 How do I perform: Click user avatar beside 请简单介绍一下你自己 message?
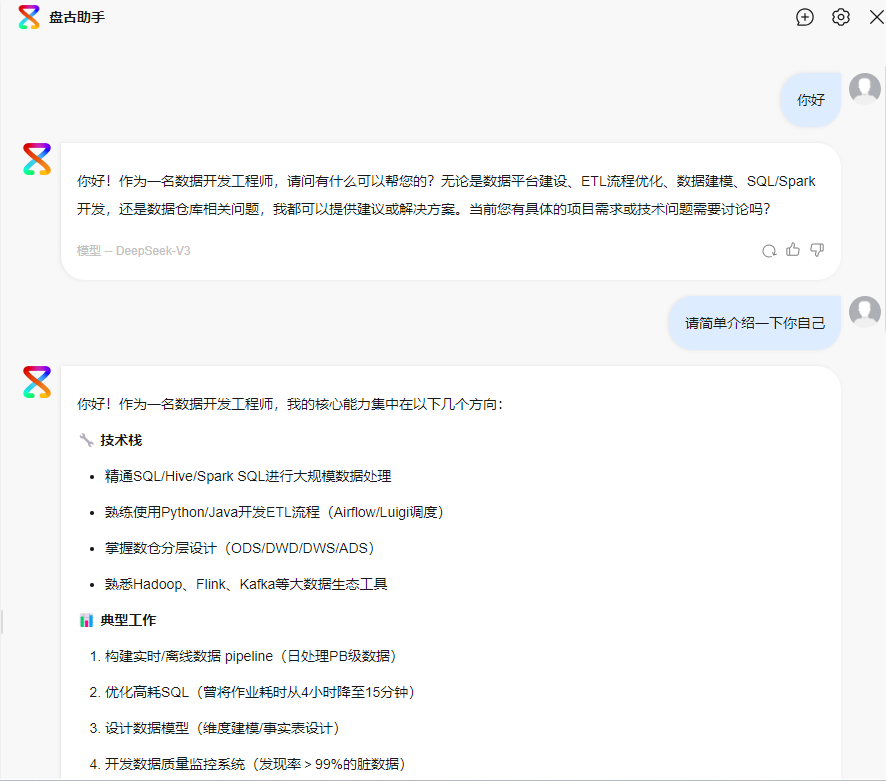click(x=865, y=311)
